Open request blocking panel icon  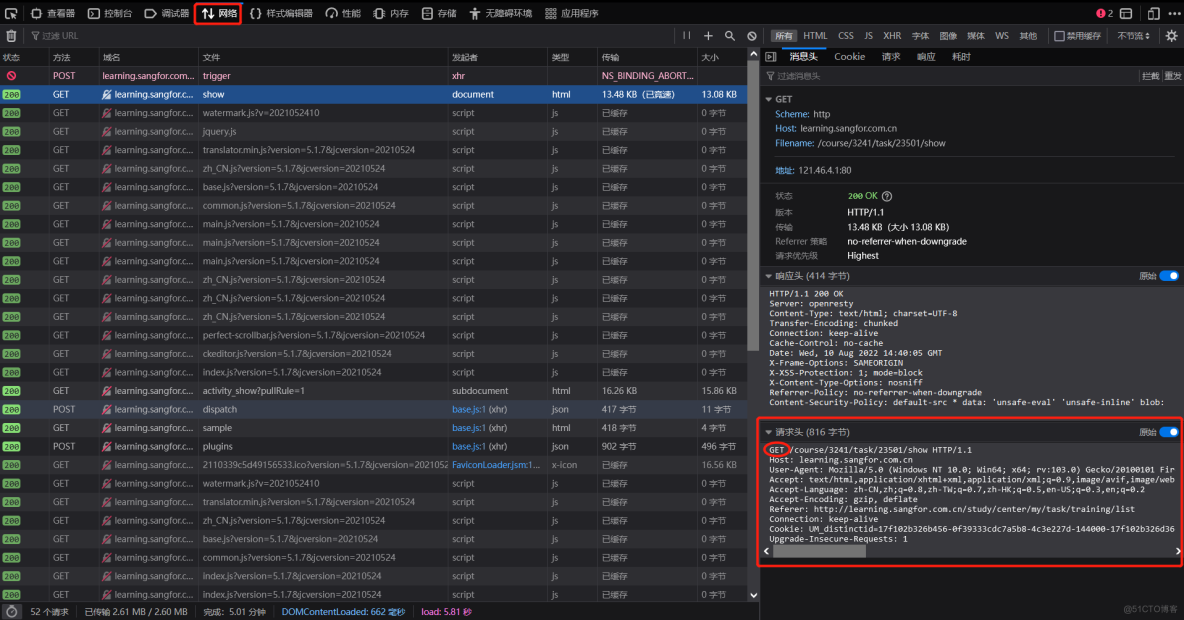pyautogui.click(x=752, y=36)
